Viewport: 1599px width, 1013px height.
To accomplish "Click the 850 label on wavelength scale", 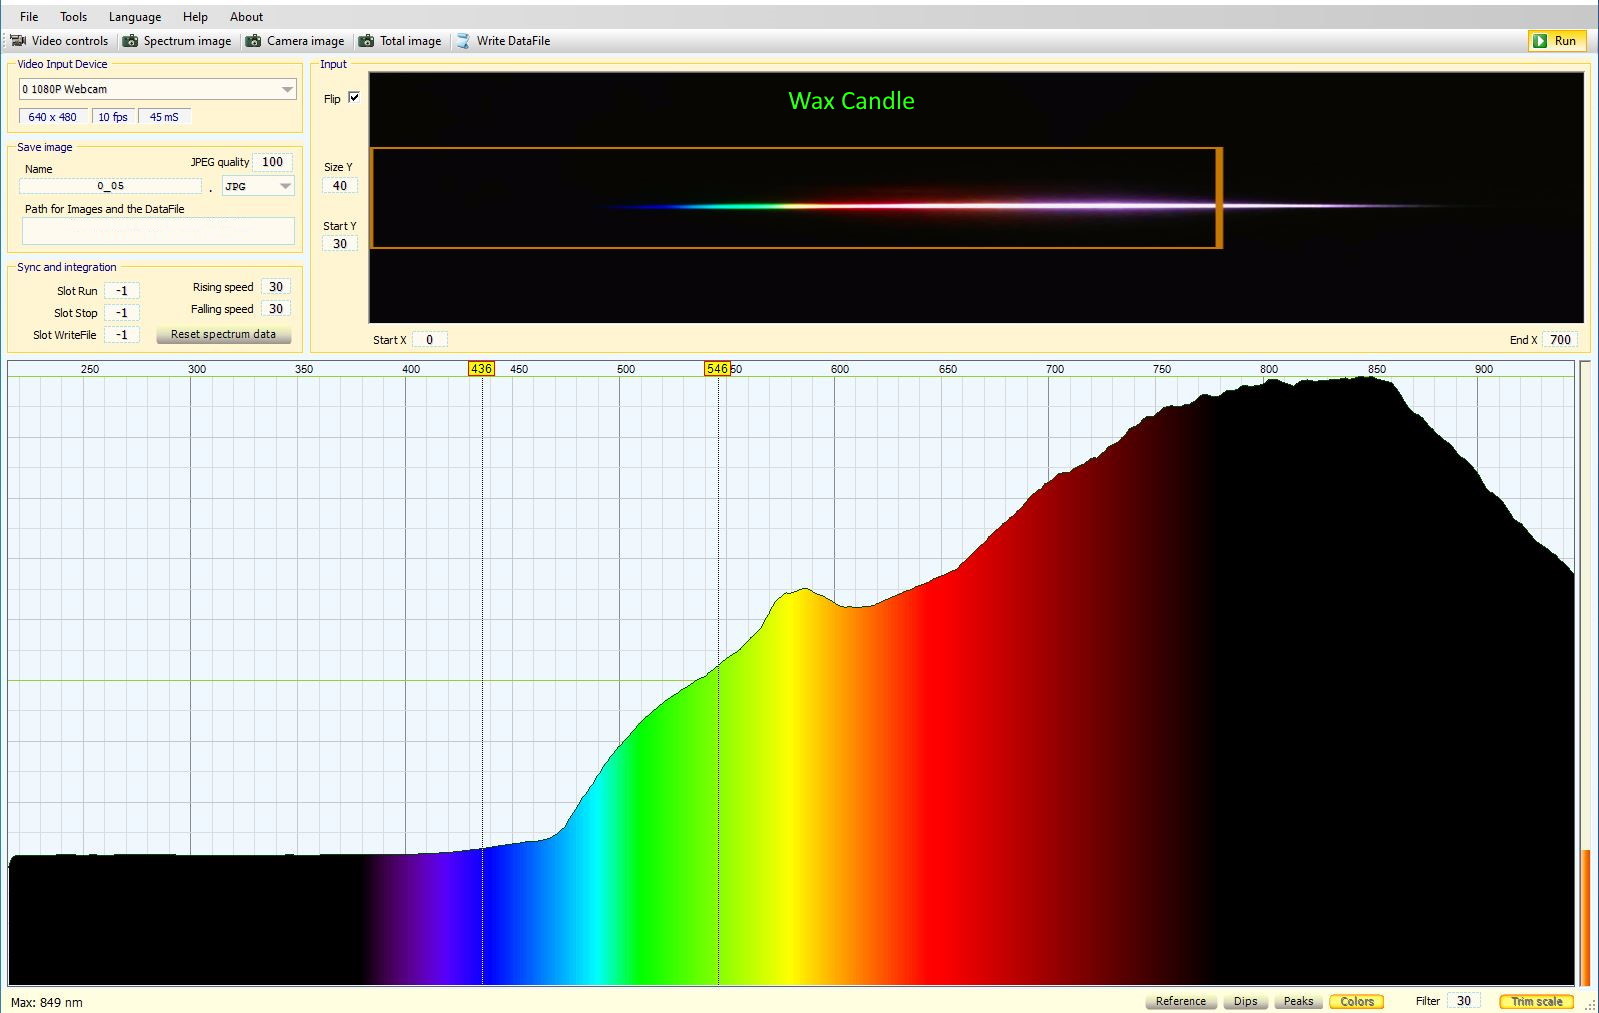I will pos(1377,369).
